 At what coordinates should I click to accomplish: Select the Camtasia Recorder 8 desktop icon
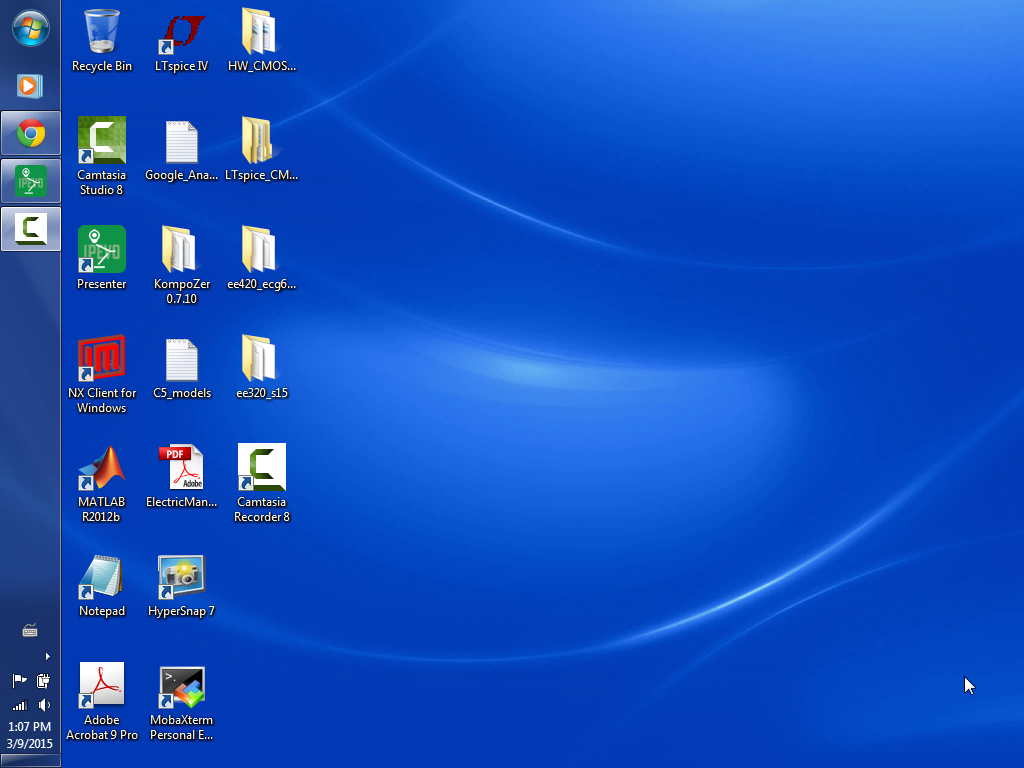point(262,468)
